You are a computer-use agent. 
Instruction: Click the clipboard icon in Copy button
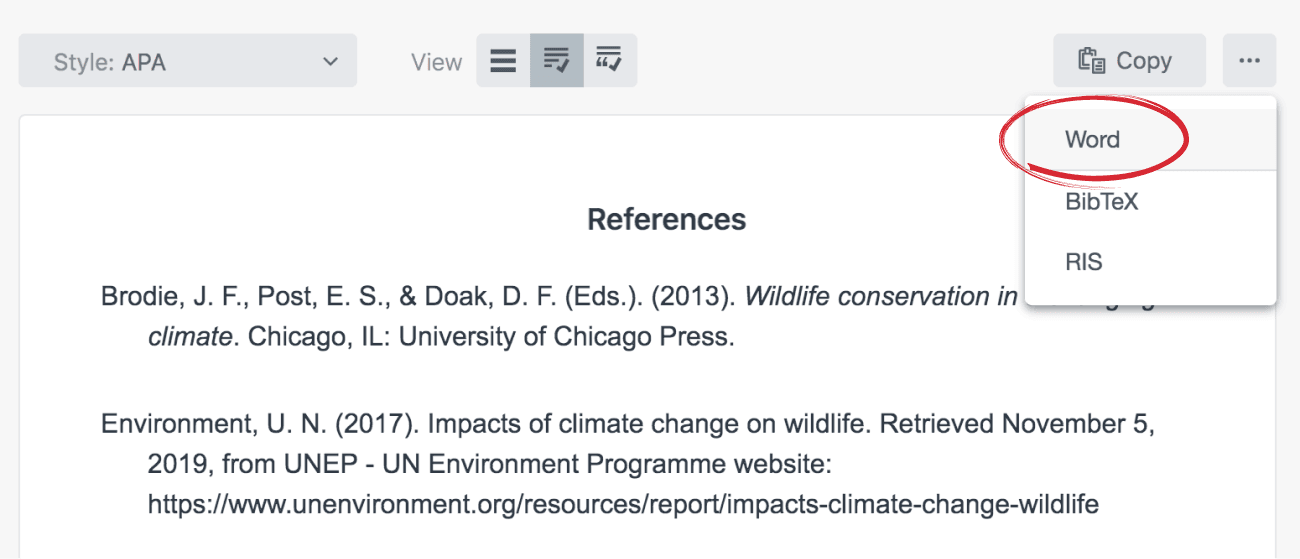[1091, 61]
